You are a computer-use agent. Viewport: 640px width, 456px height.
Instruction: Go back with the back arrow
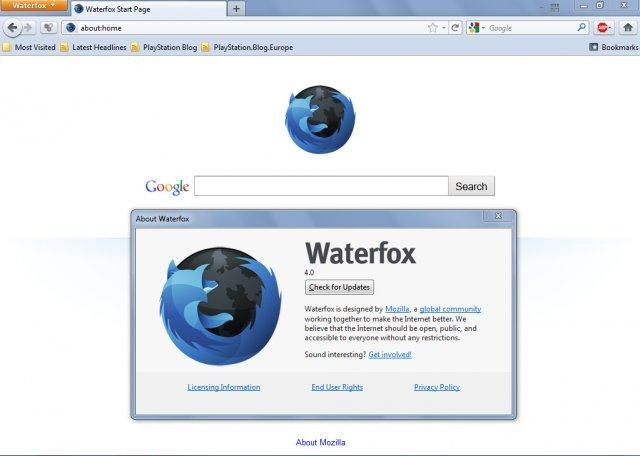click(x=12, y=28)
